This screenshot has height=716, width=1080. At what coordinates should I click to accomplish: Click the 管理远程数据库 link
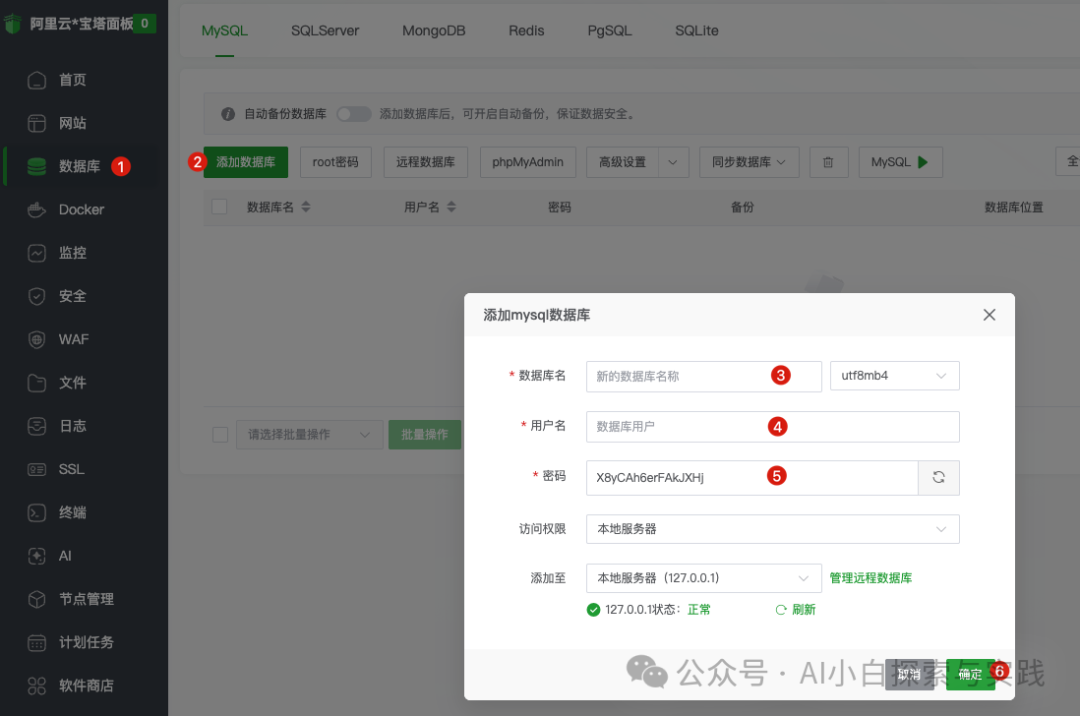(x=871, y=578)
